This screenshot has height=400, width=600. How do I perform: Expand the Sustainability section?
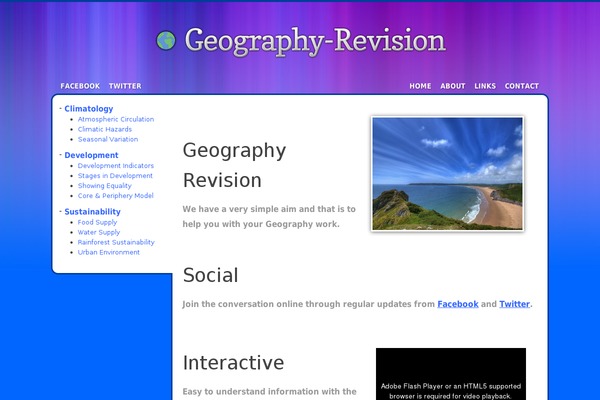click(92, 212)
